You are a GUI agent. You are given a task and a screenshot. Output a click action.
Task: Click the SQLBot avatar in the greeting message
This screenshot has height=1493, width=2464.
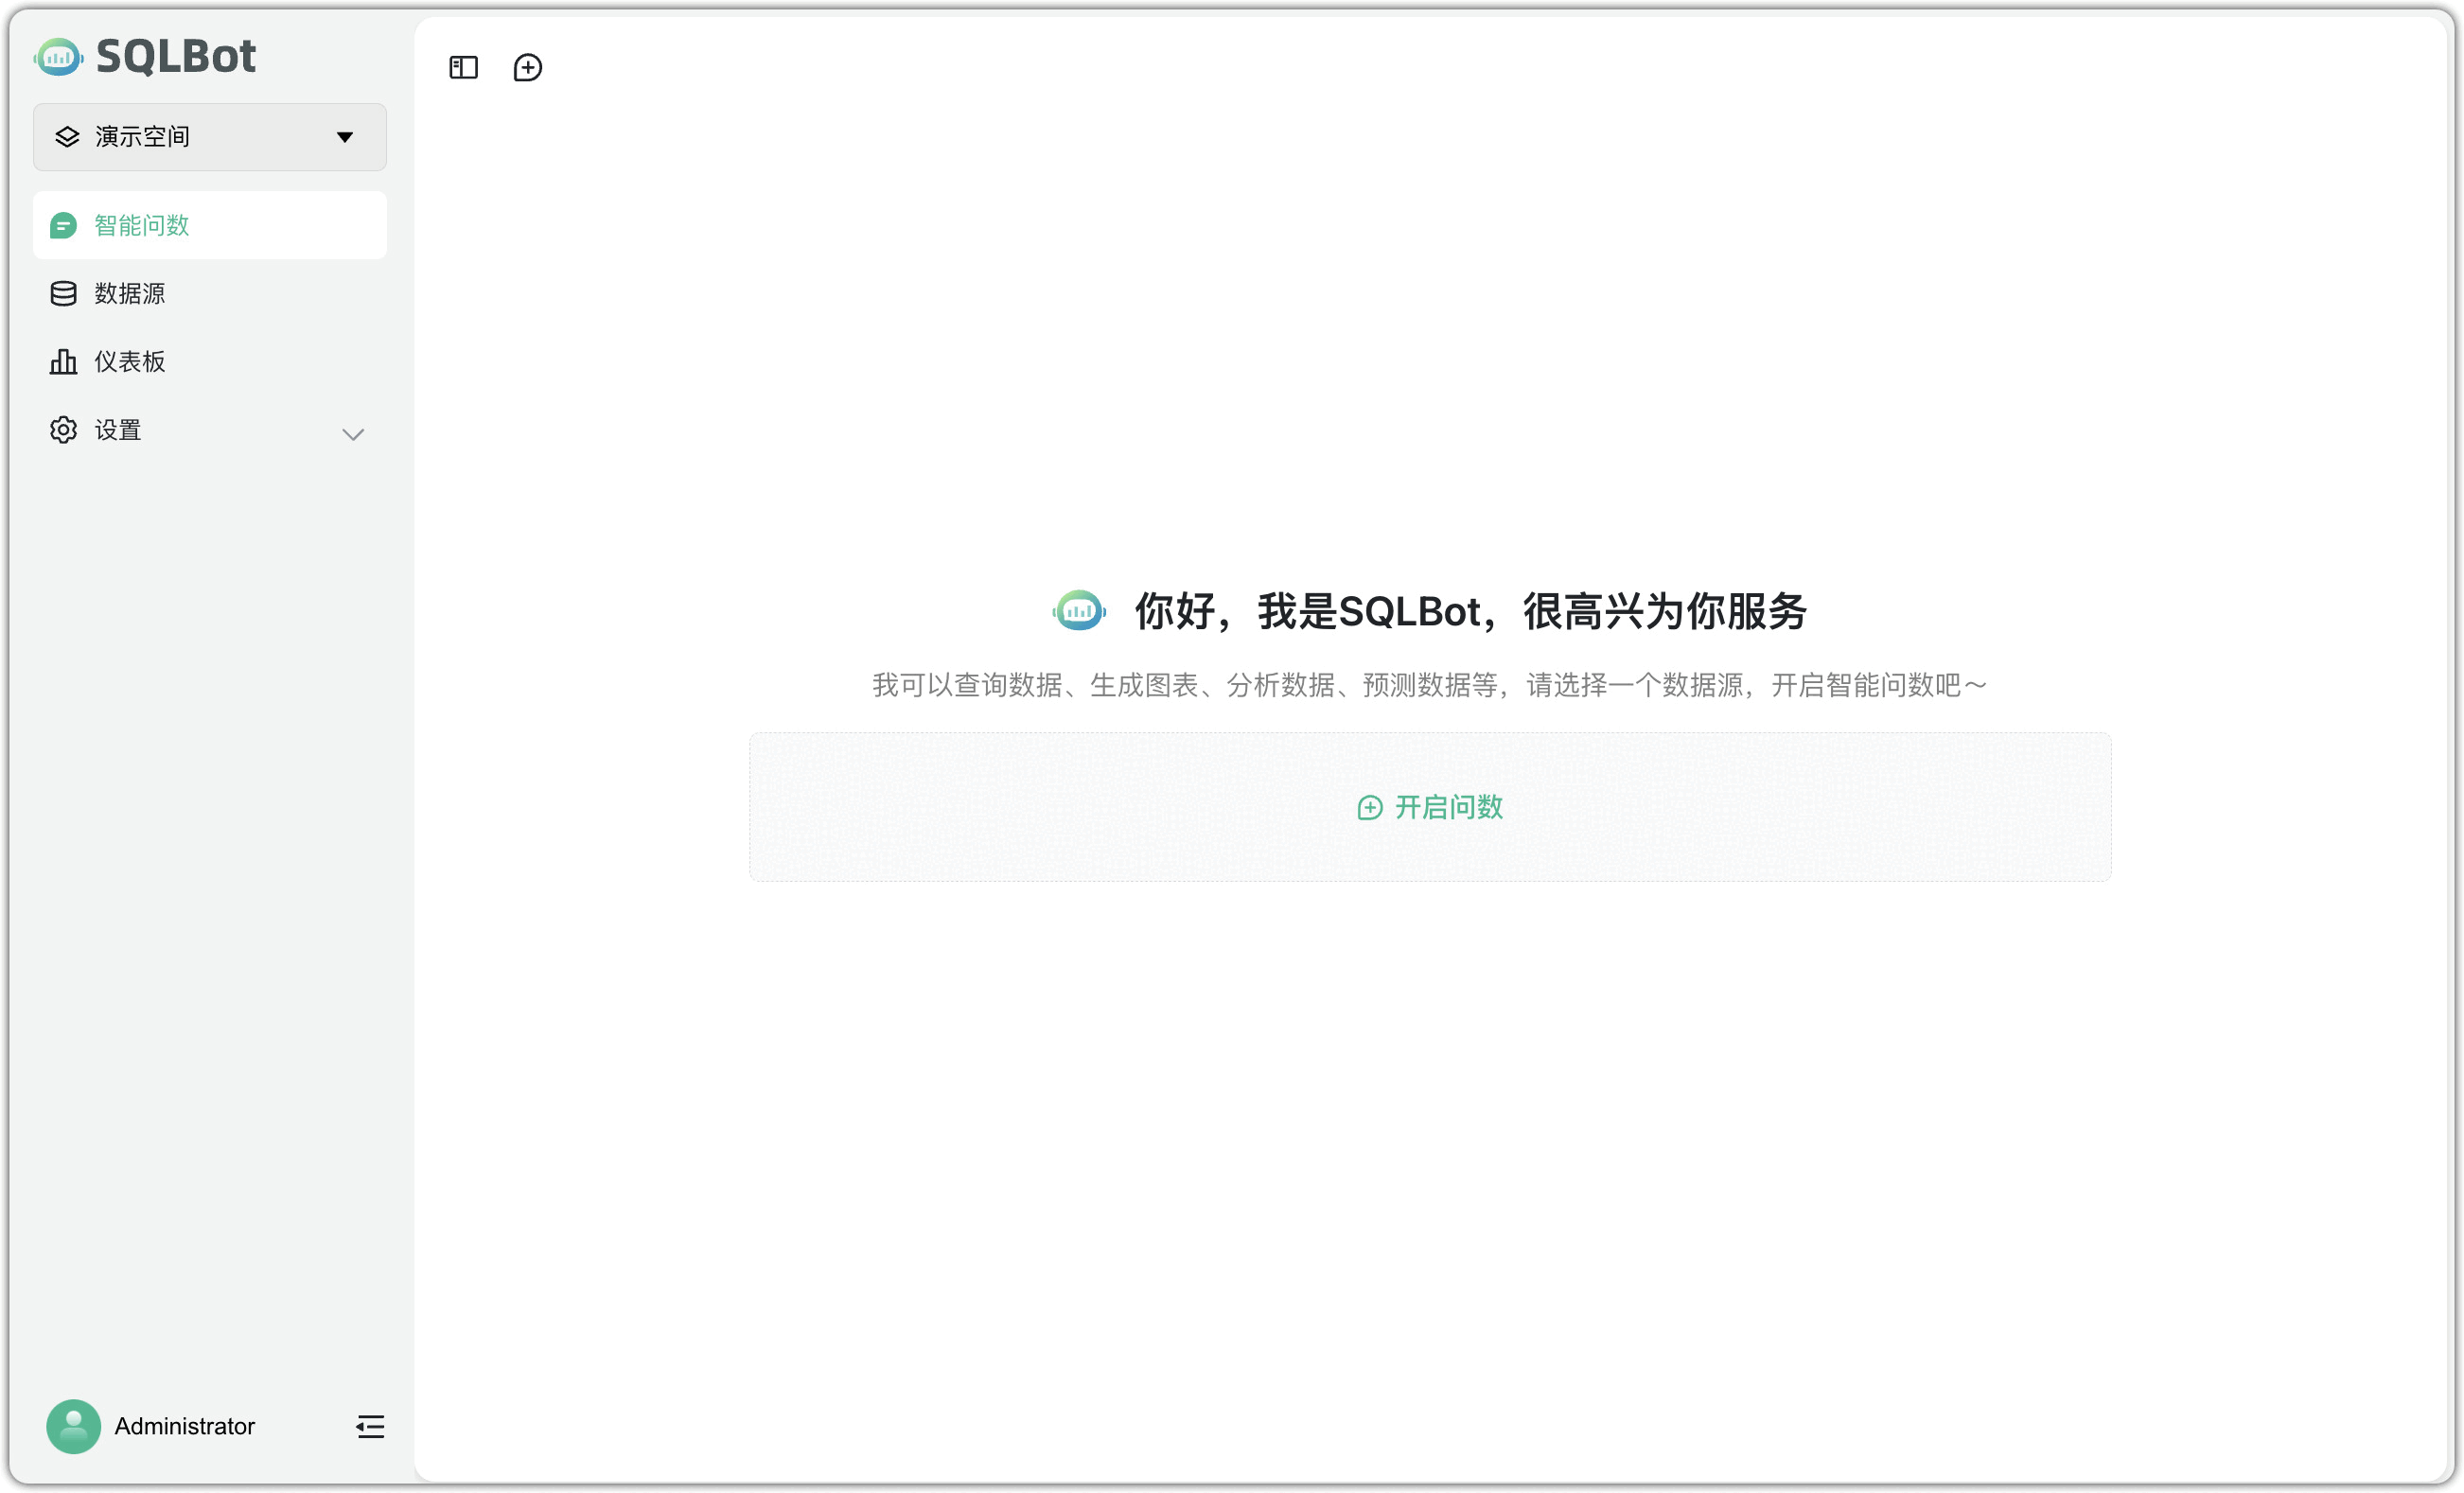coord(1079,611)
